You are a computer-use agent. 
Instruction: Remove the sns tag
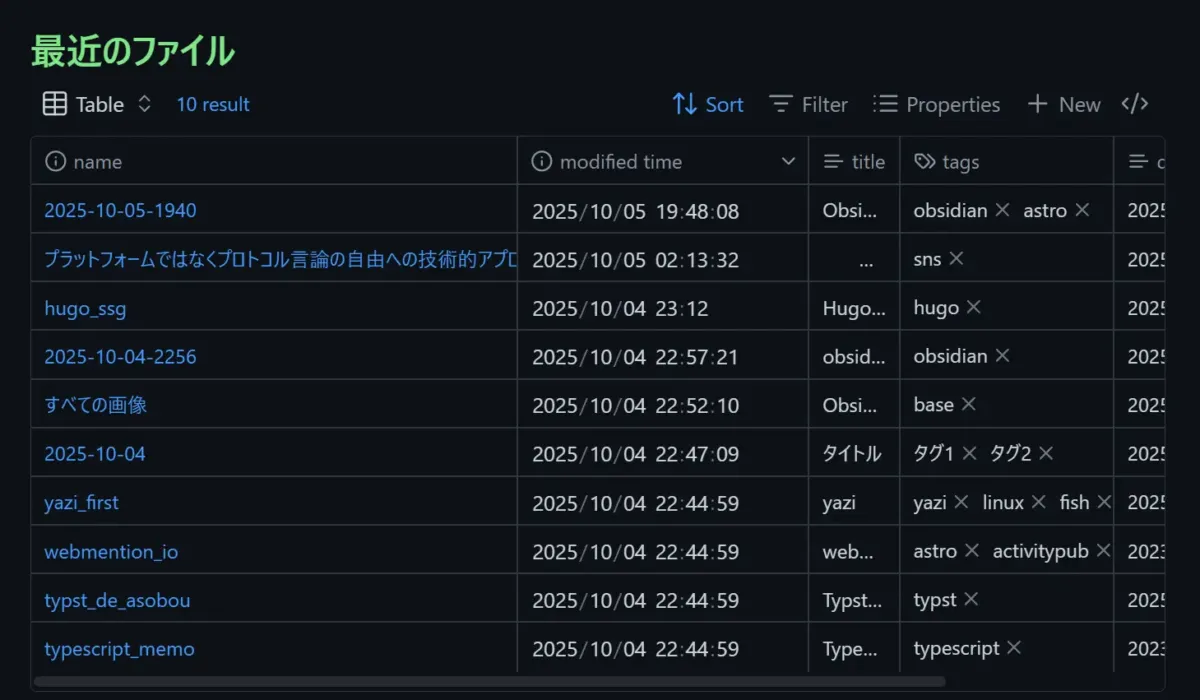click(956, 259)
